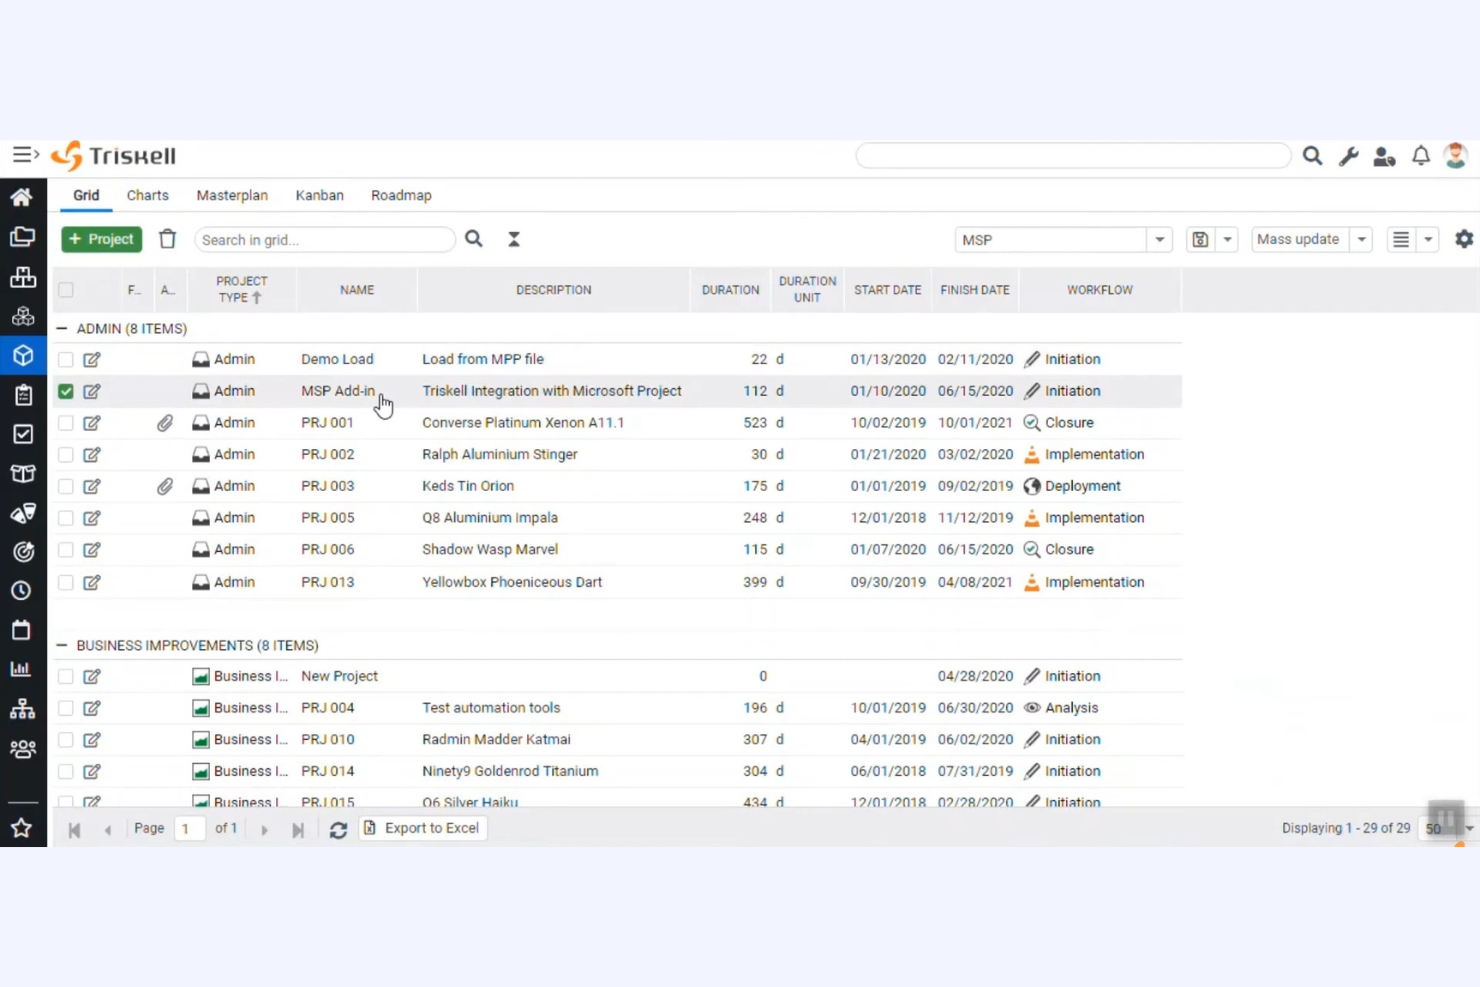Open the wrench settings icon in header
Screen dimensions: 1480x987
point(1349,156)
